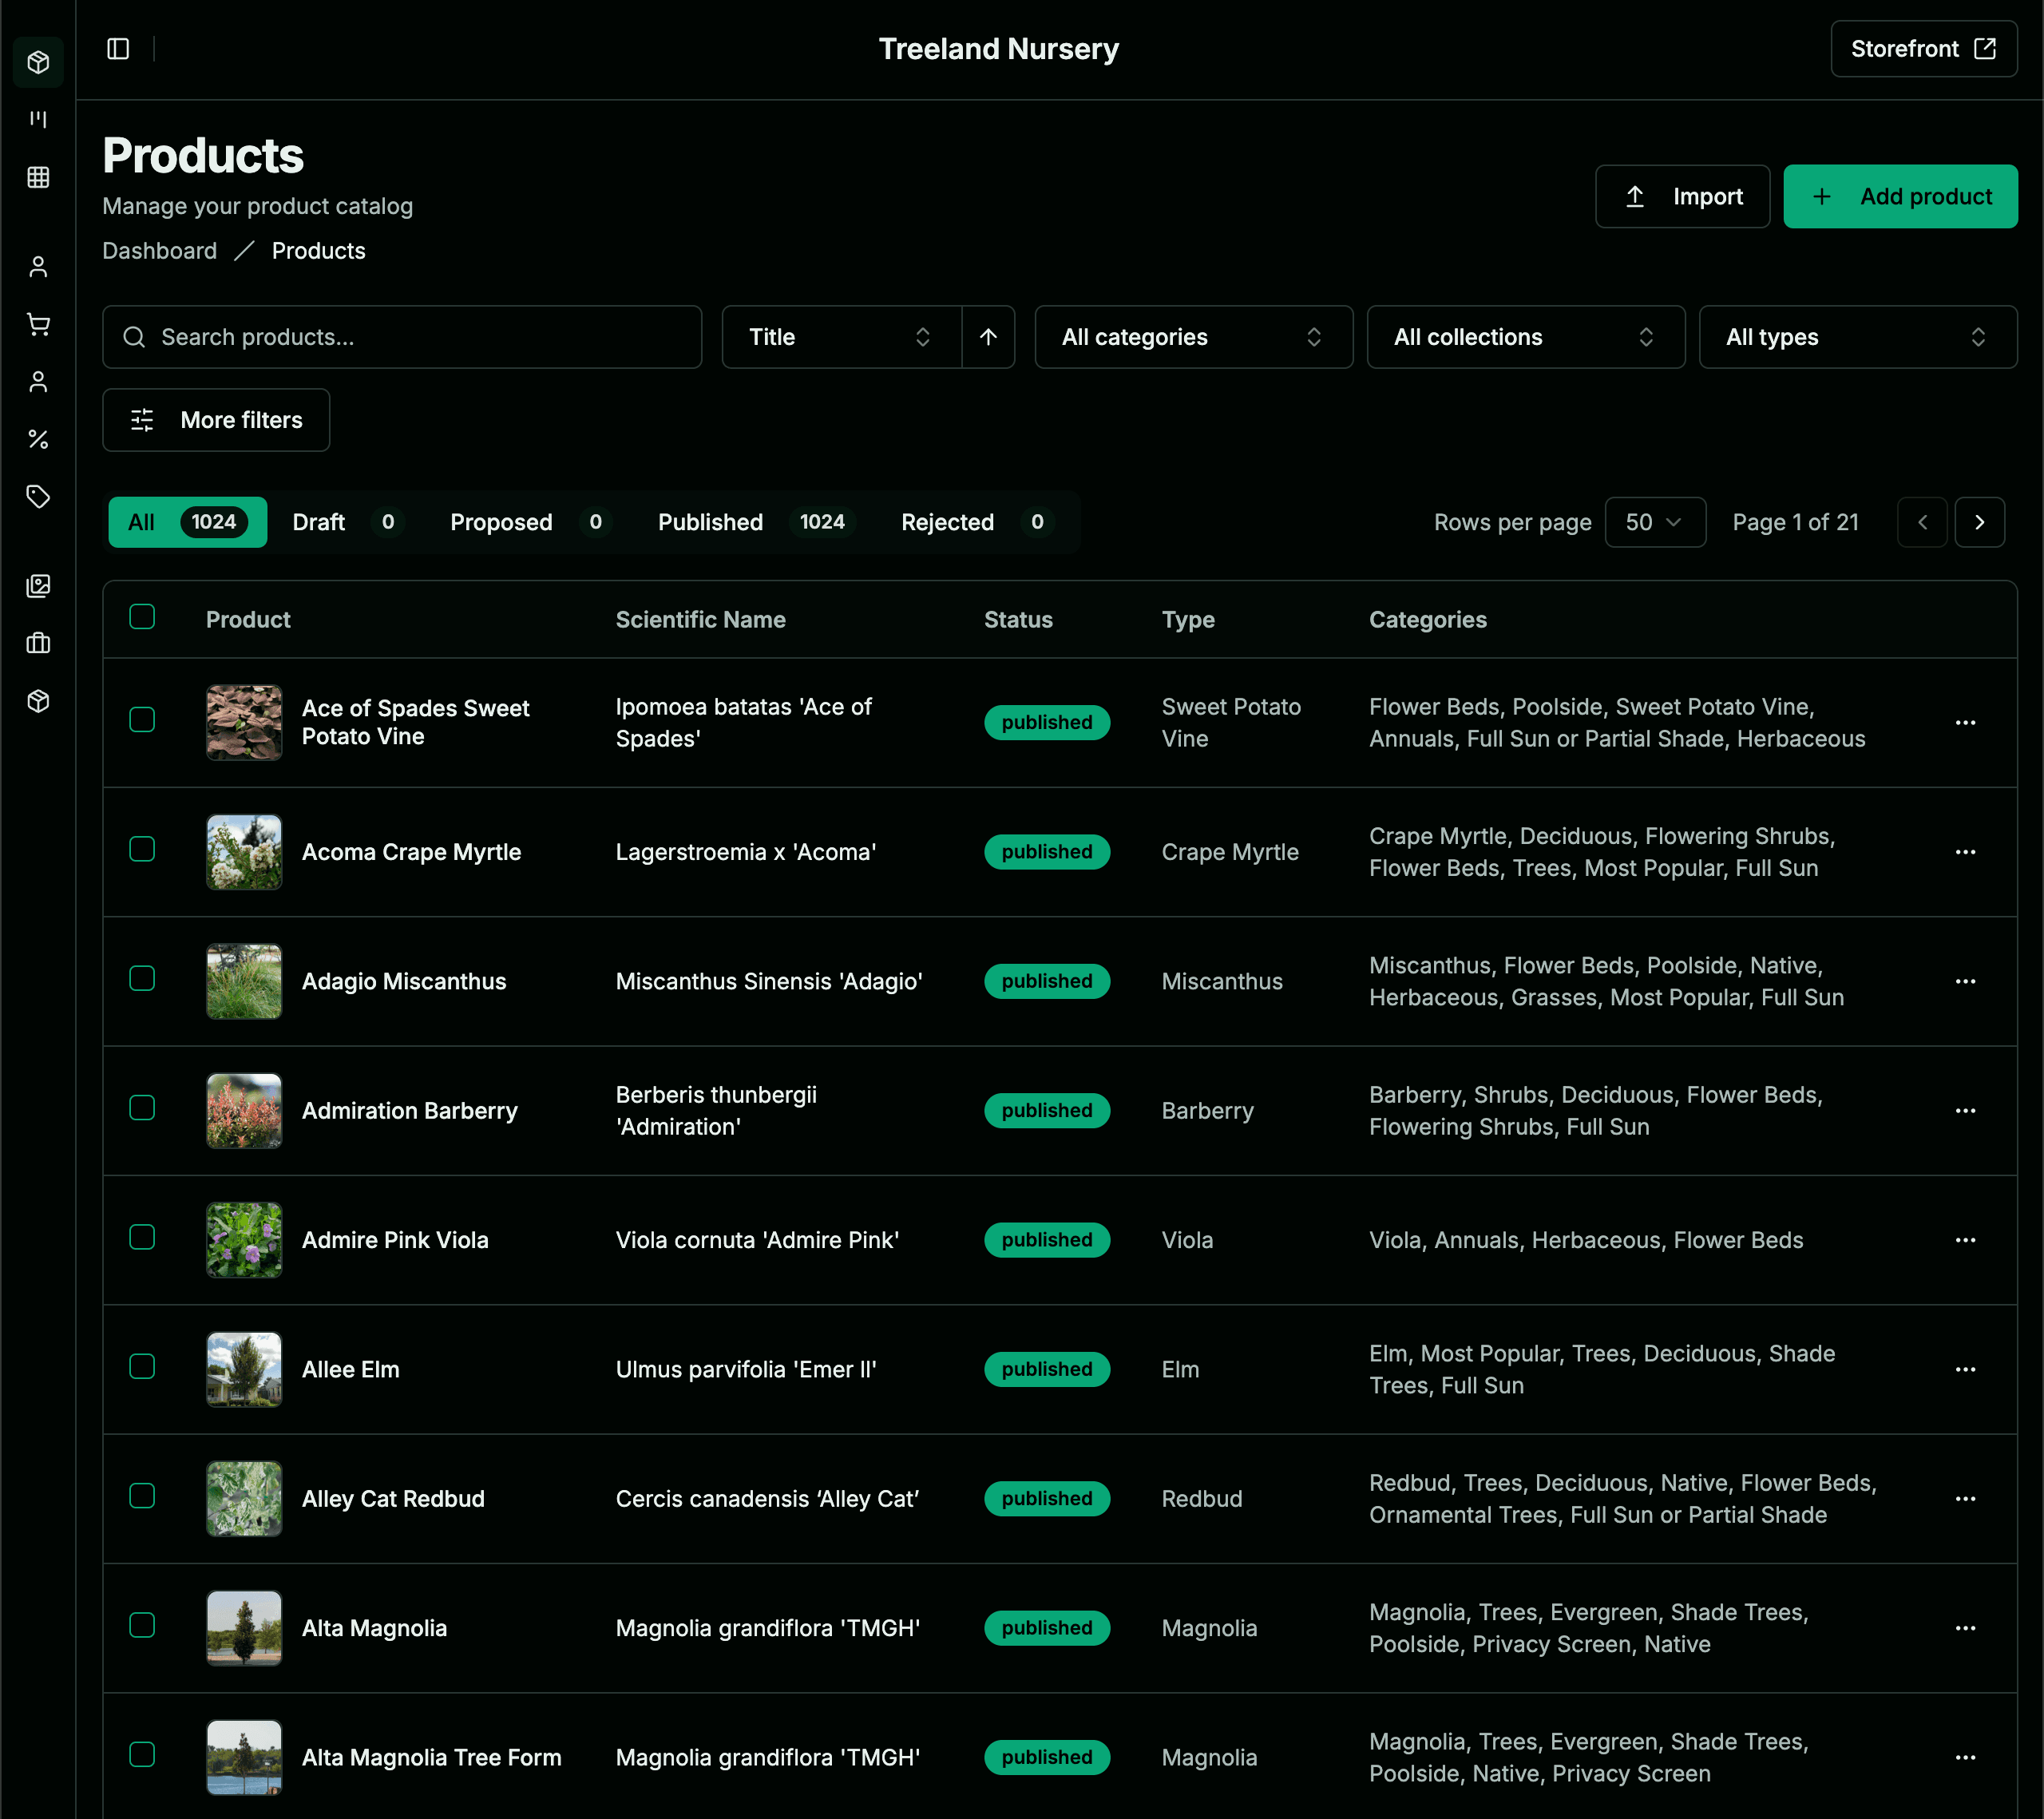Switch to the Published tab

[710, 522]
